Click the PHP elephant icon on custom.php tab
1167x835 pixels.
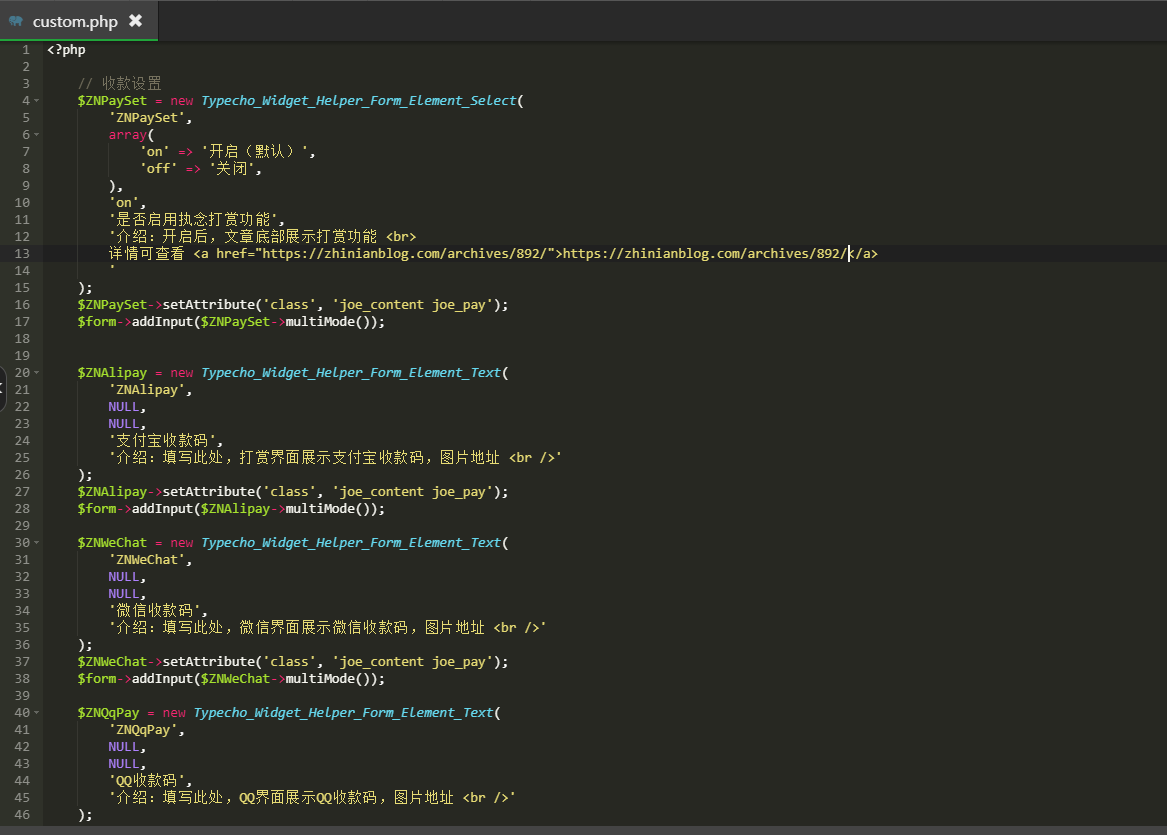coord(16,21)
